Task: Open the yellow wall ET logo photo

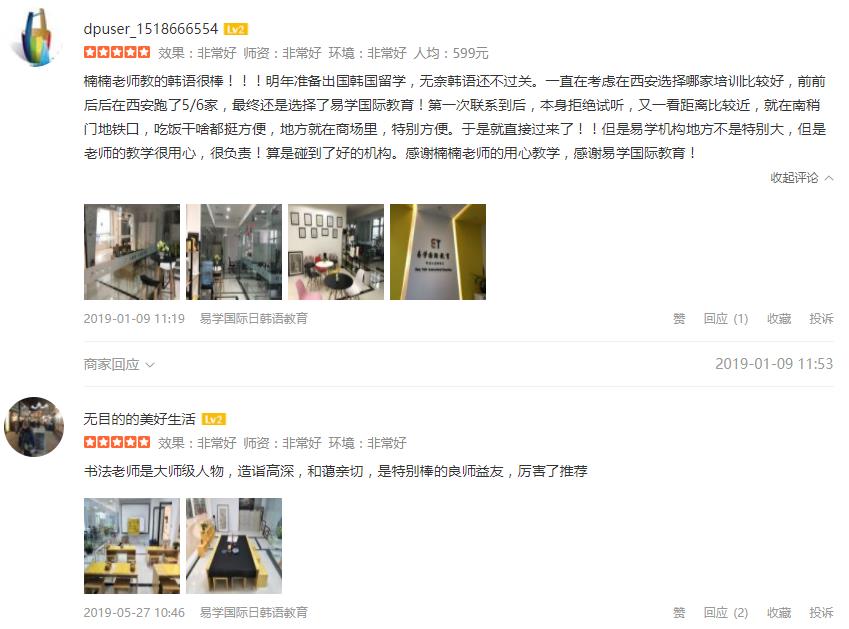Action: pos(438,252)
